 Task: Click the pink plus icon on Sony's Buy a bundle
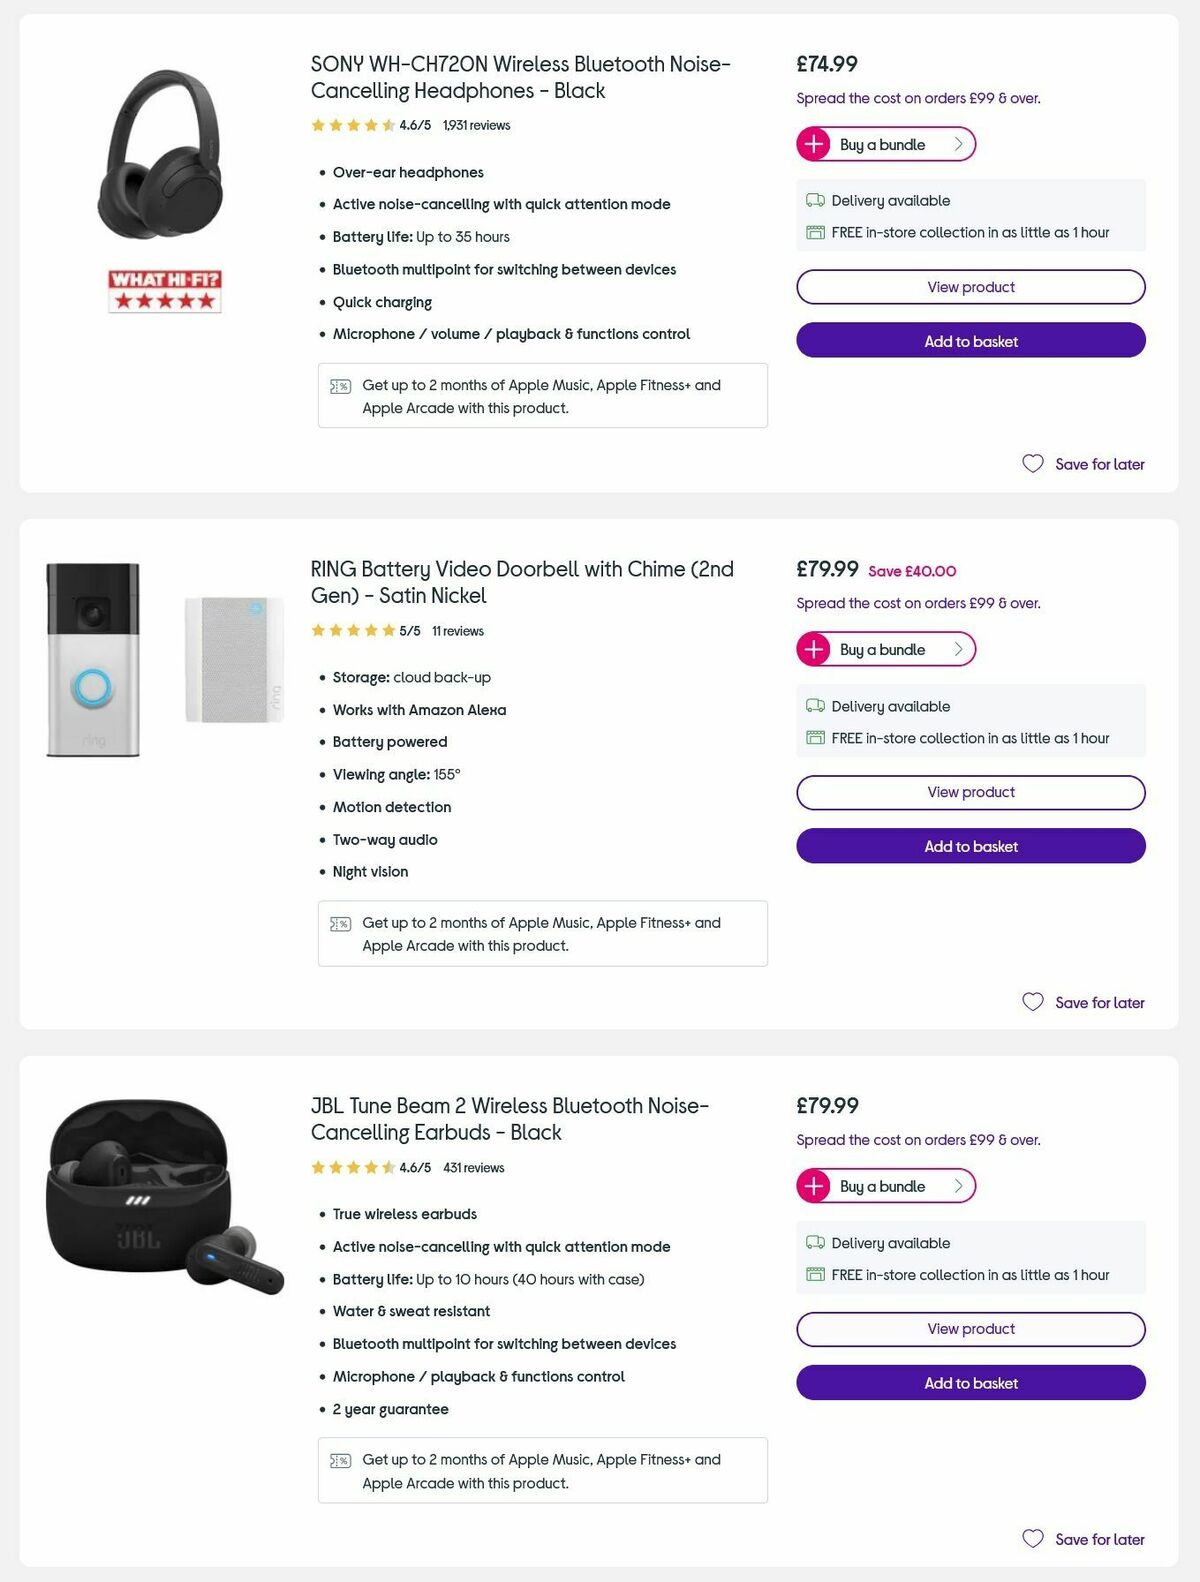813,143
